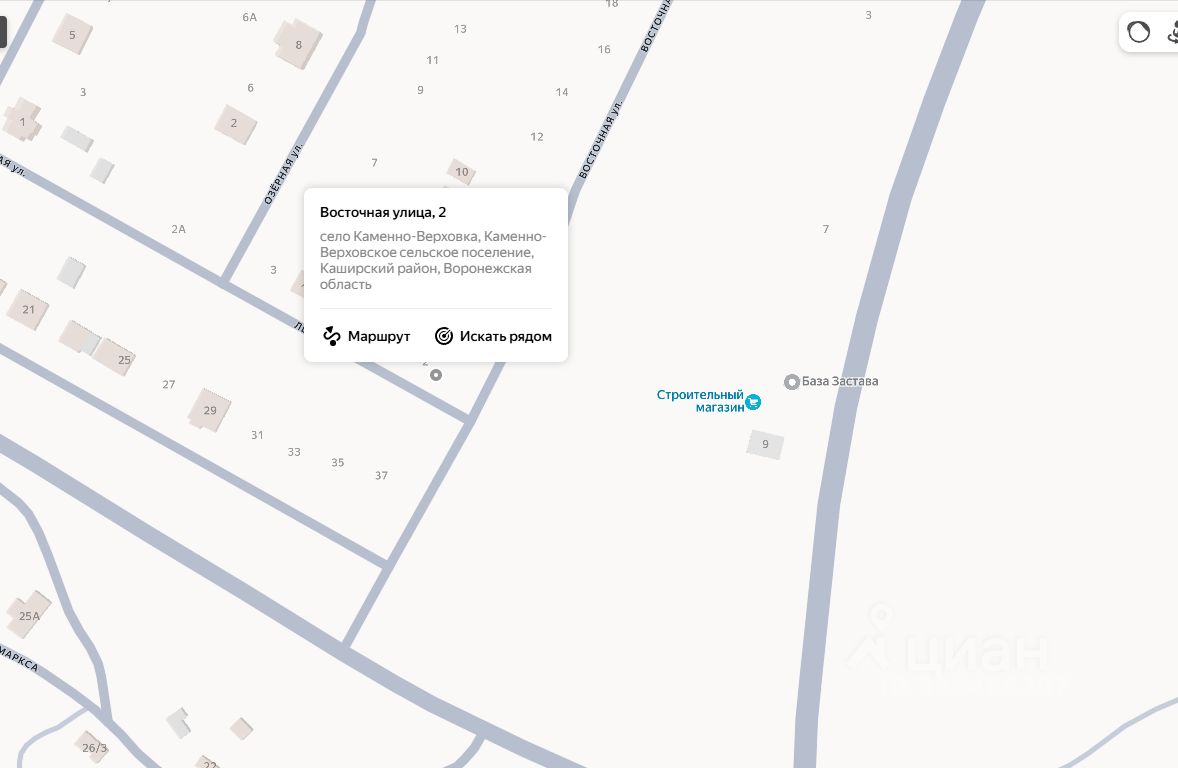Click house number 35 label
This screenshot has width=1178, height=768.
[338, 462]
